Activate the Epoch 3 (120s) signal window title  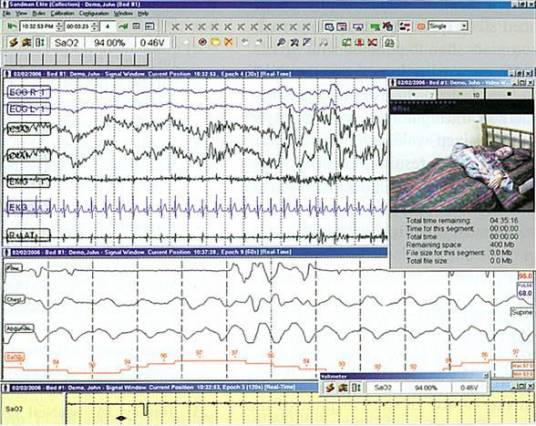[x=161, y=387]
